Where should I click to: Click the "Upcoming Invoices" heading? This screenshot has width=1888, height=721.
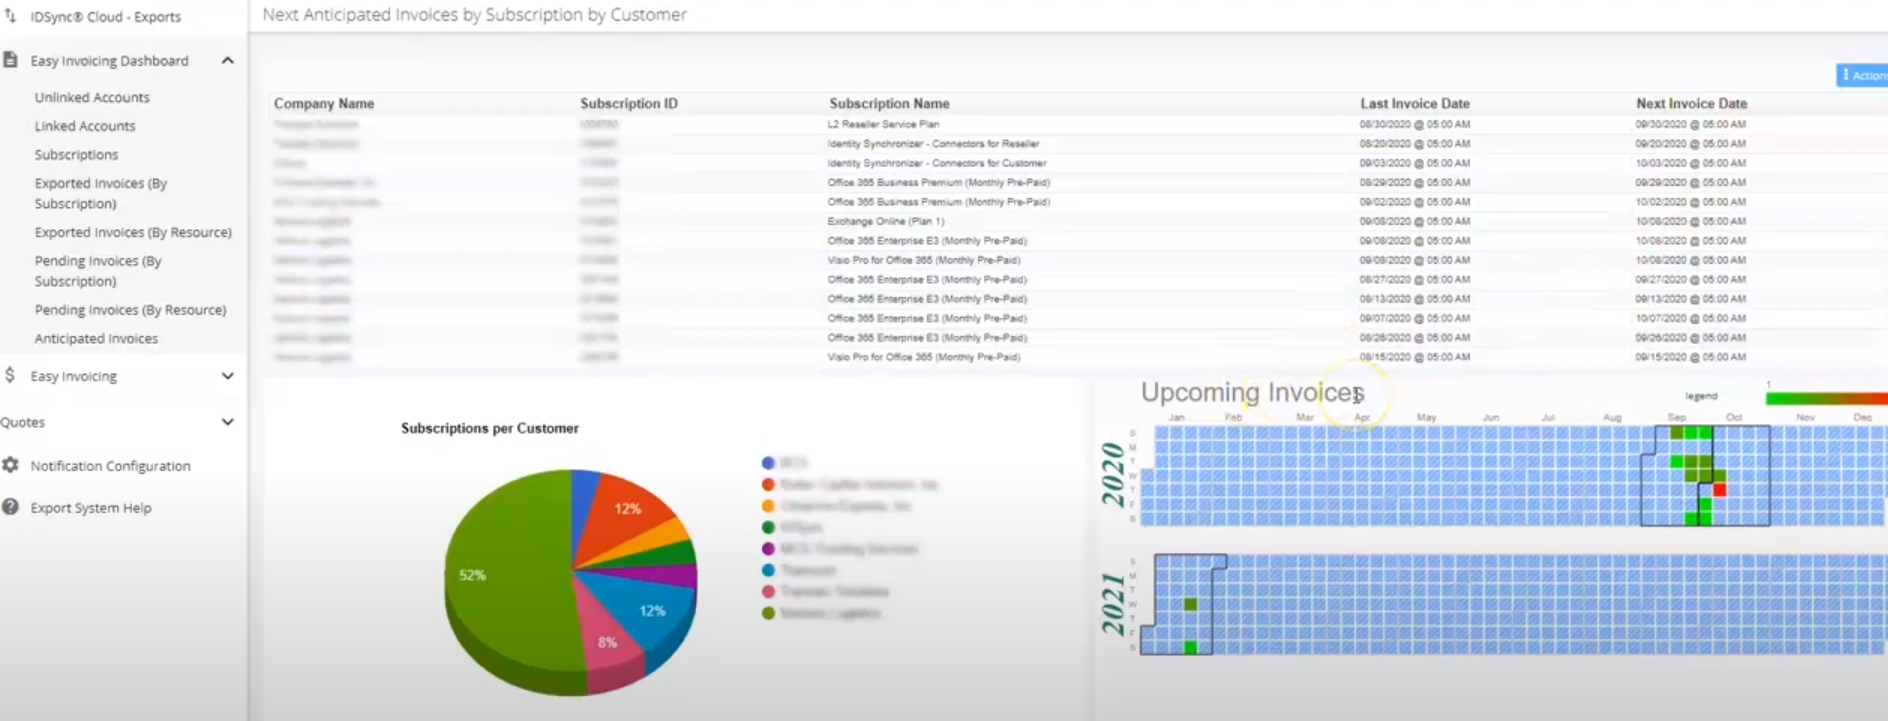tap(1253, 393)
